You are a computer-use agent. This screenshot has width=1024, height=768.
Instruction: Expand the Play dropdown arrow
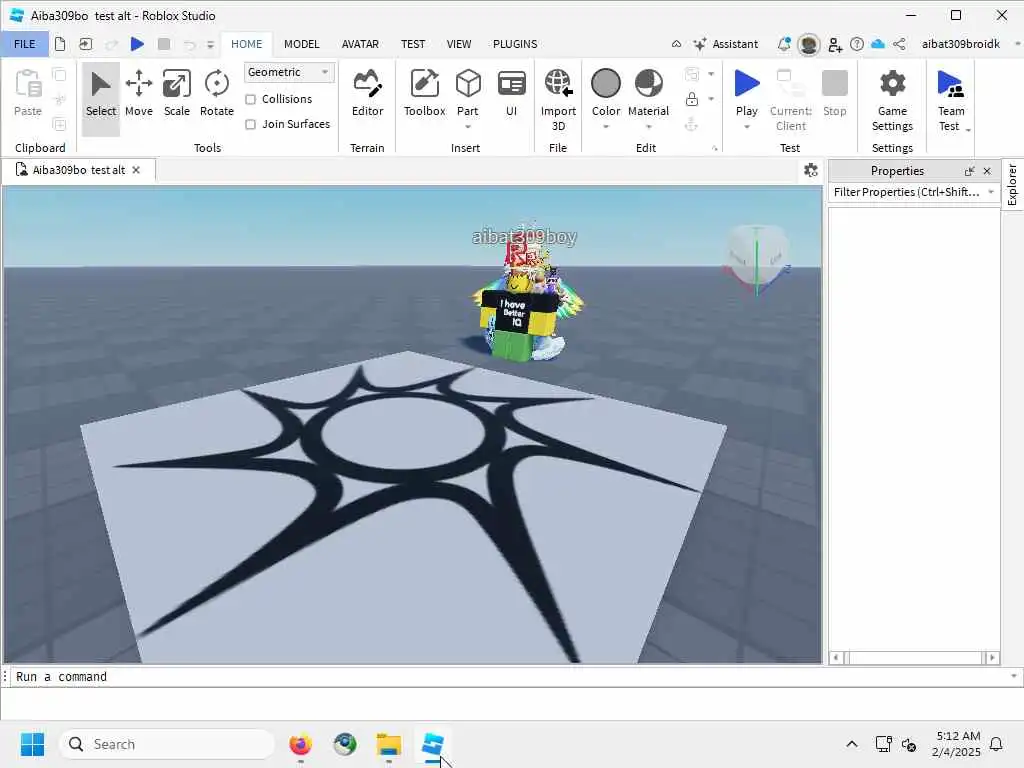746,127
